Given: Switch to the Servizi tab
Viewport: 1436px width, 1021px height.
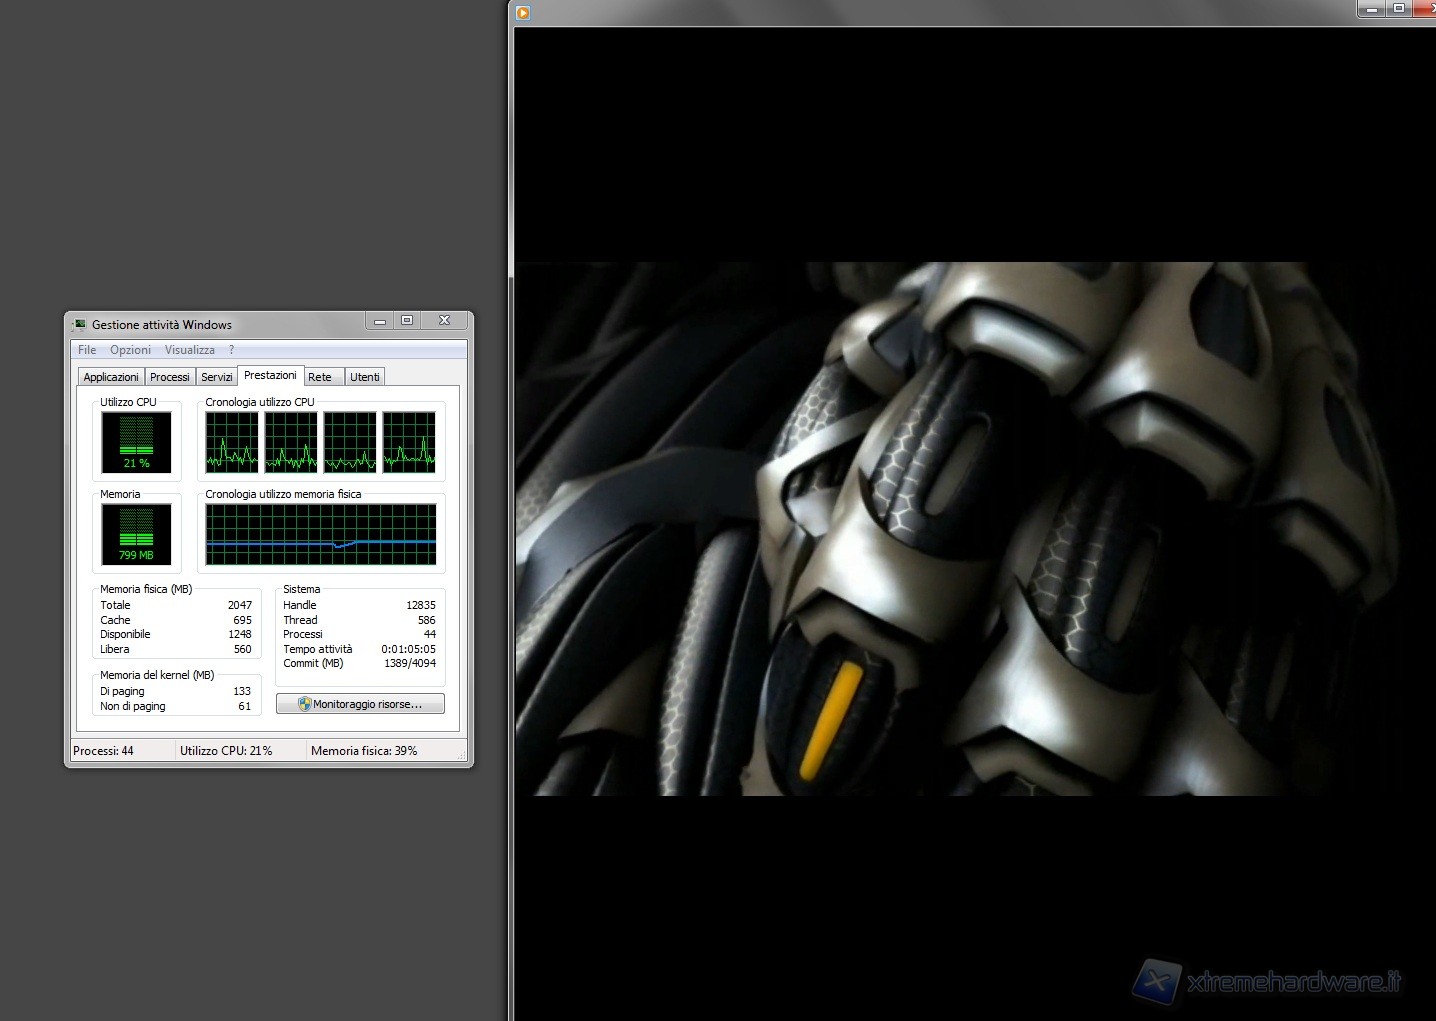Looking at the screenshot, I should click(216, 377).
